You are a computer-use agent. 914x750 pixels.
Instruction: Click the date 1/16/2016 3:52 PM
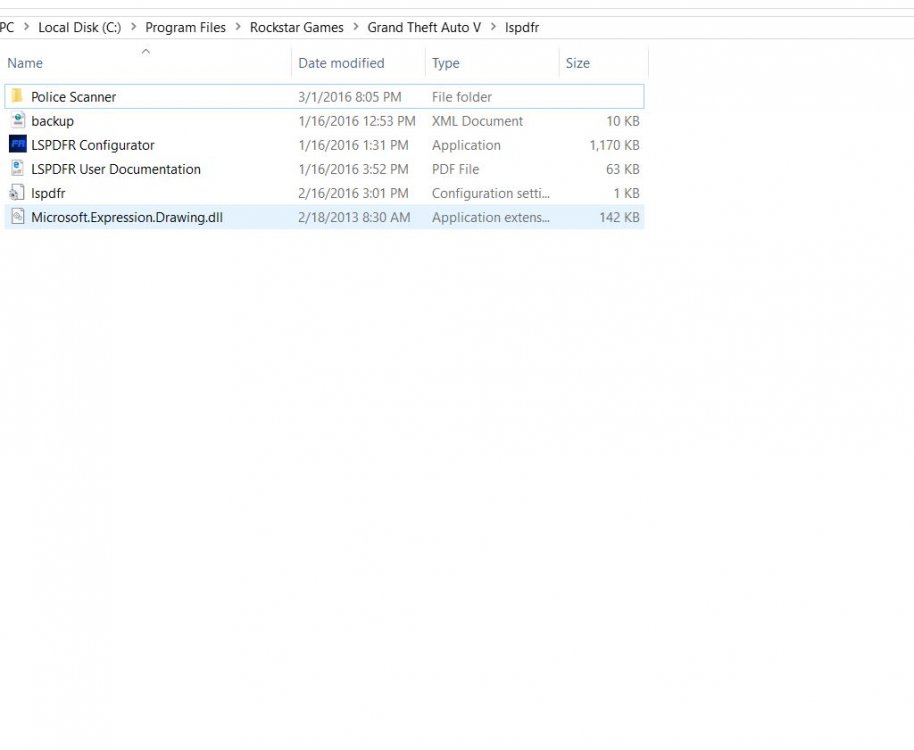[x=353, y=169]
